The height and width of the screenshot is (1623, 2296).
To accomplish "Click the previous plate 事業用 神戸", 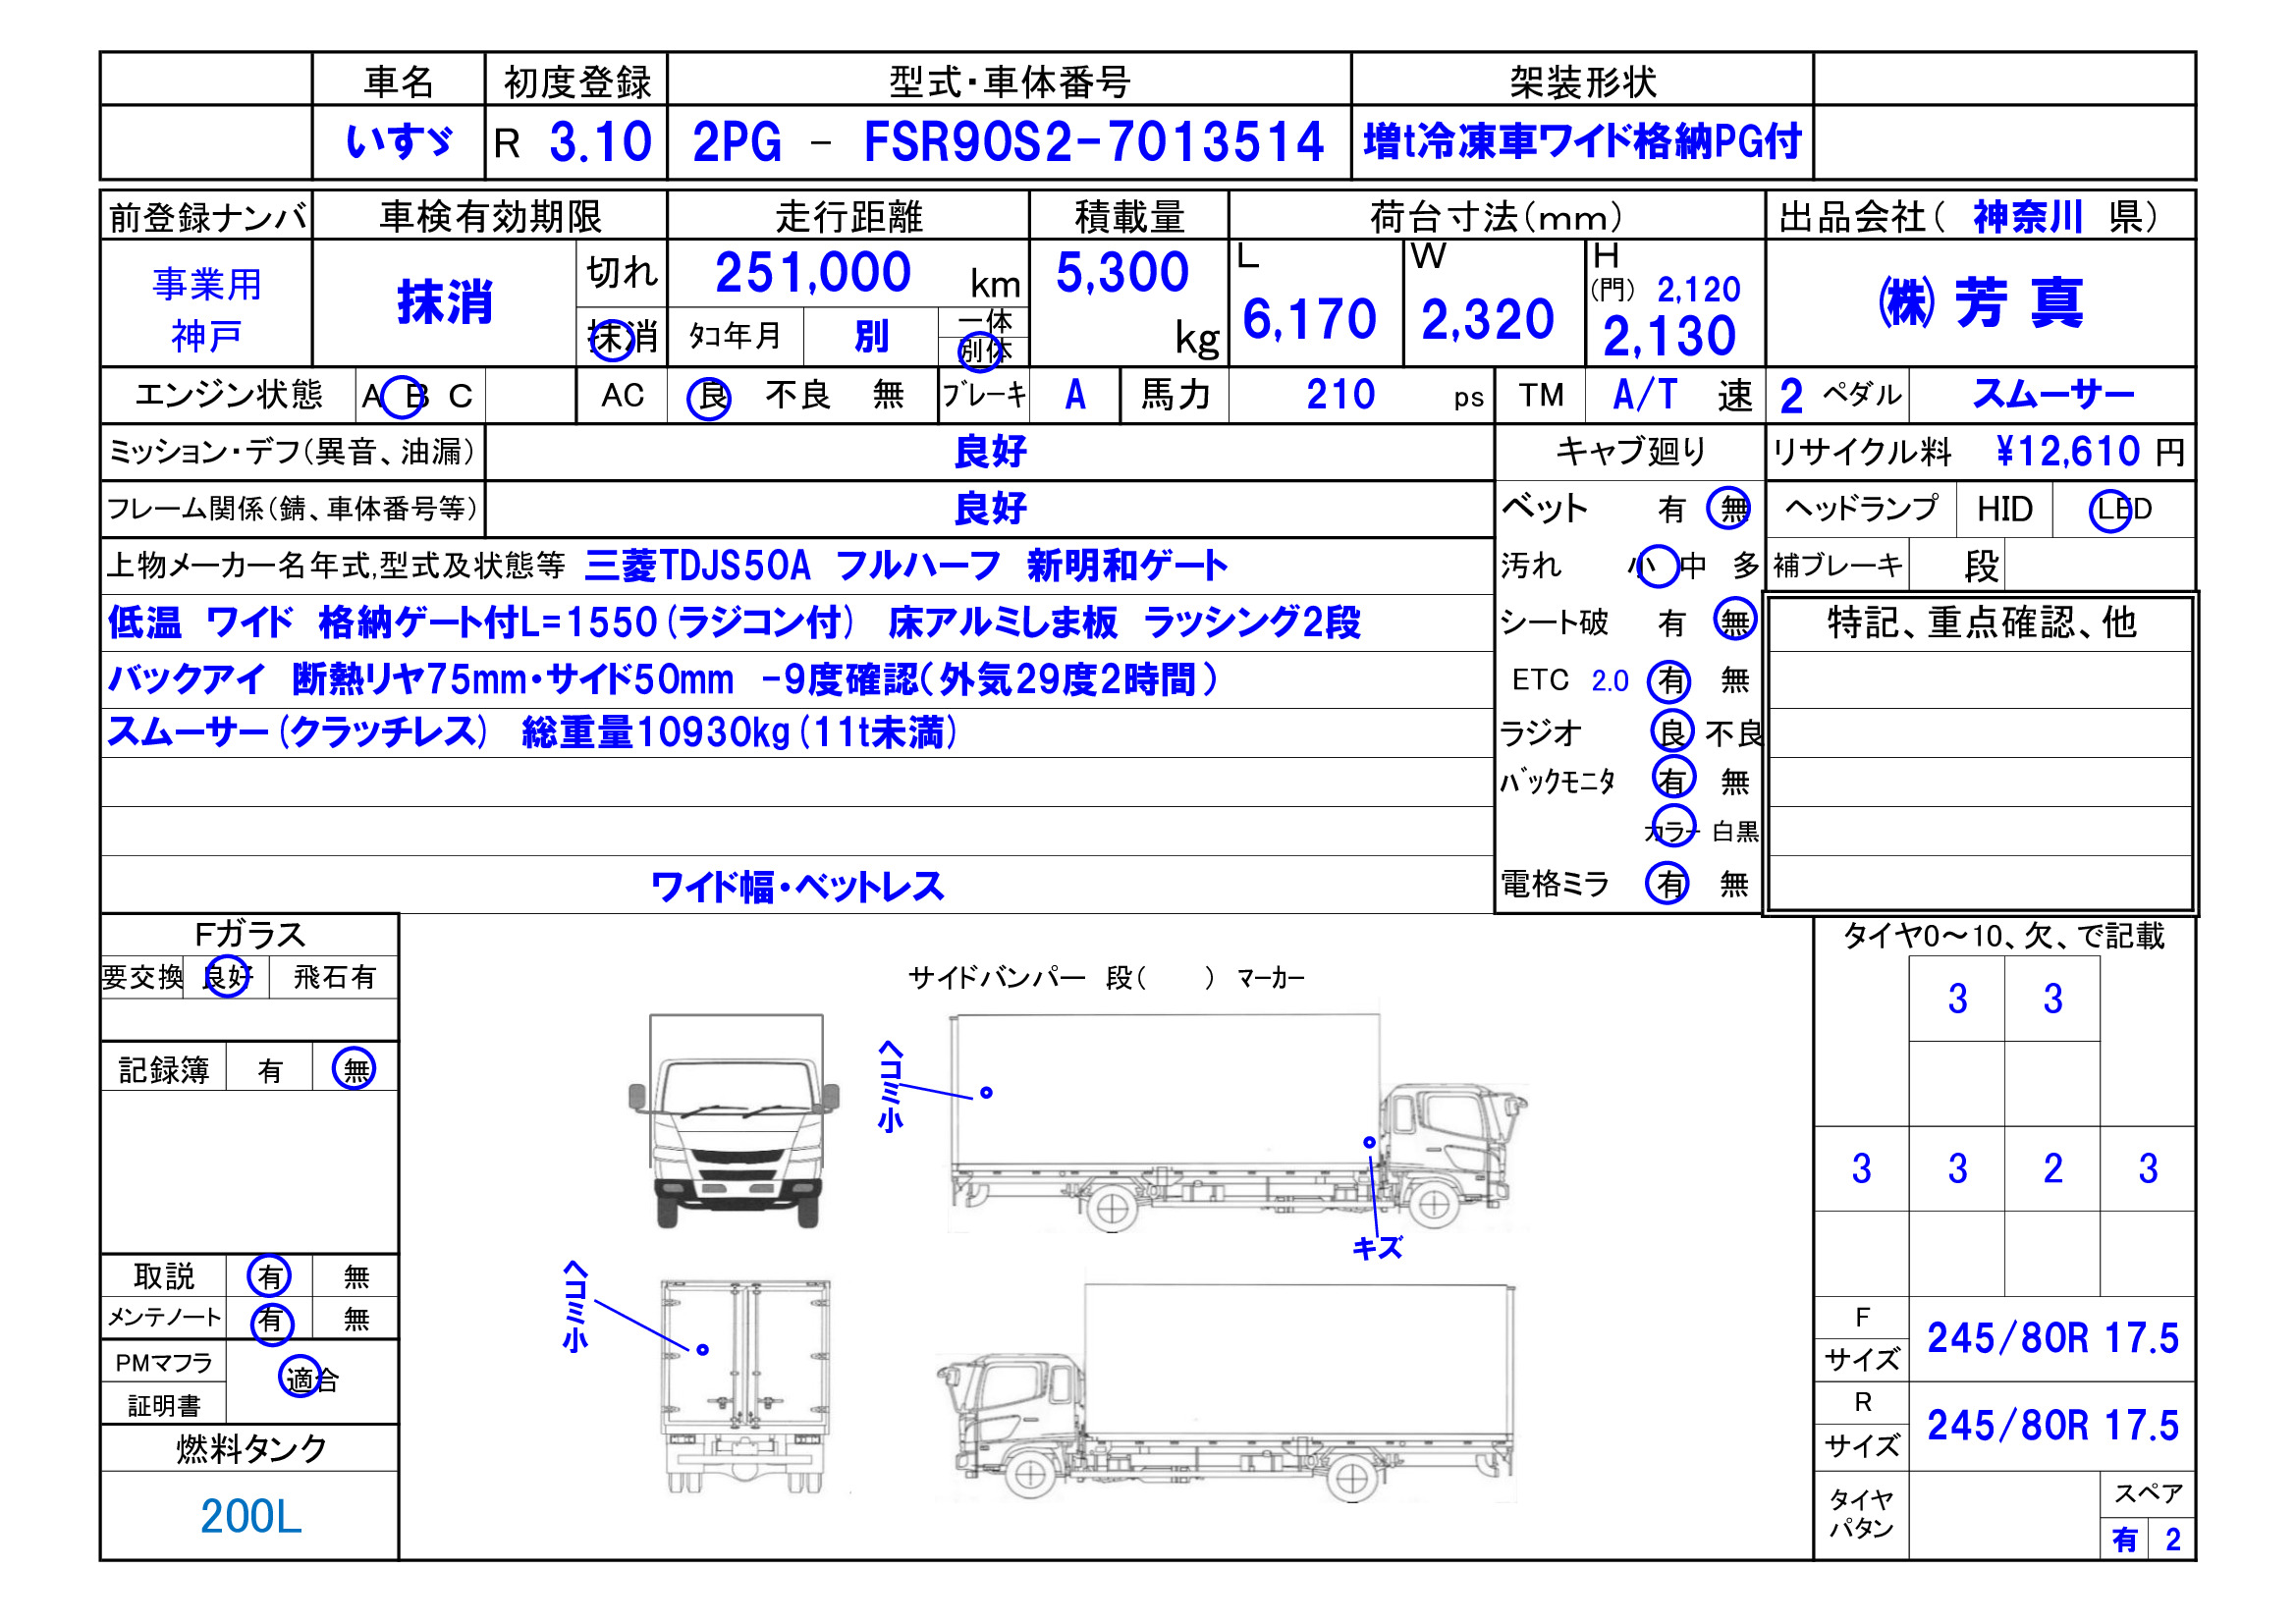I will point(207,310).
